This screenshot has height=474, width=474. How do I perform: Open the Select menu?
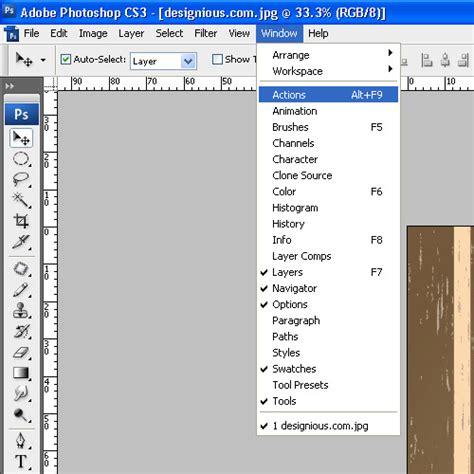pyautogui.click(x=169, y=33)
